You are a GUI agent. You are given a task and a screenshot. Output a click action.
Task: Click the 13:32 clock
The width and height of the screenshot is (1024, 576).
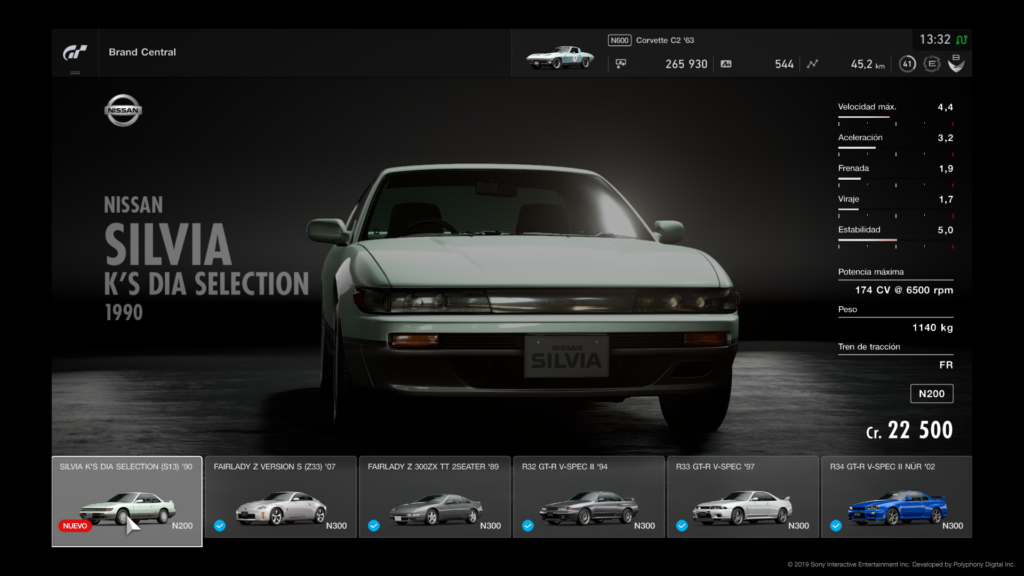pyautogui.click(x=935, y=40)
